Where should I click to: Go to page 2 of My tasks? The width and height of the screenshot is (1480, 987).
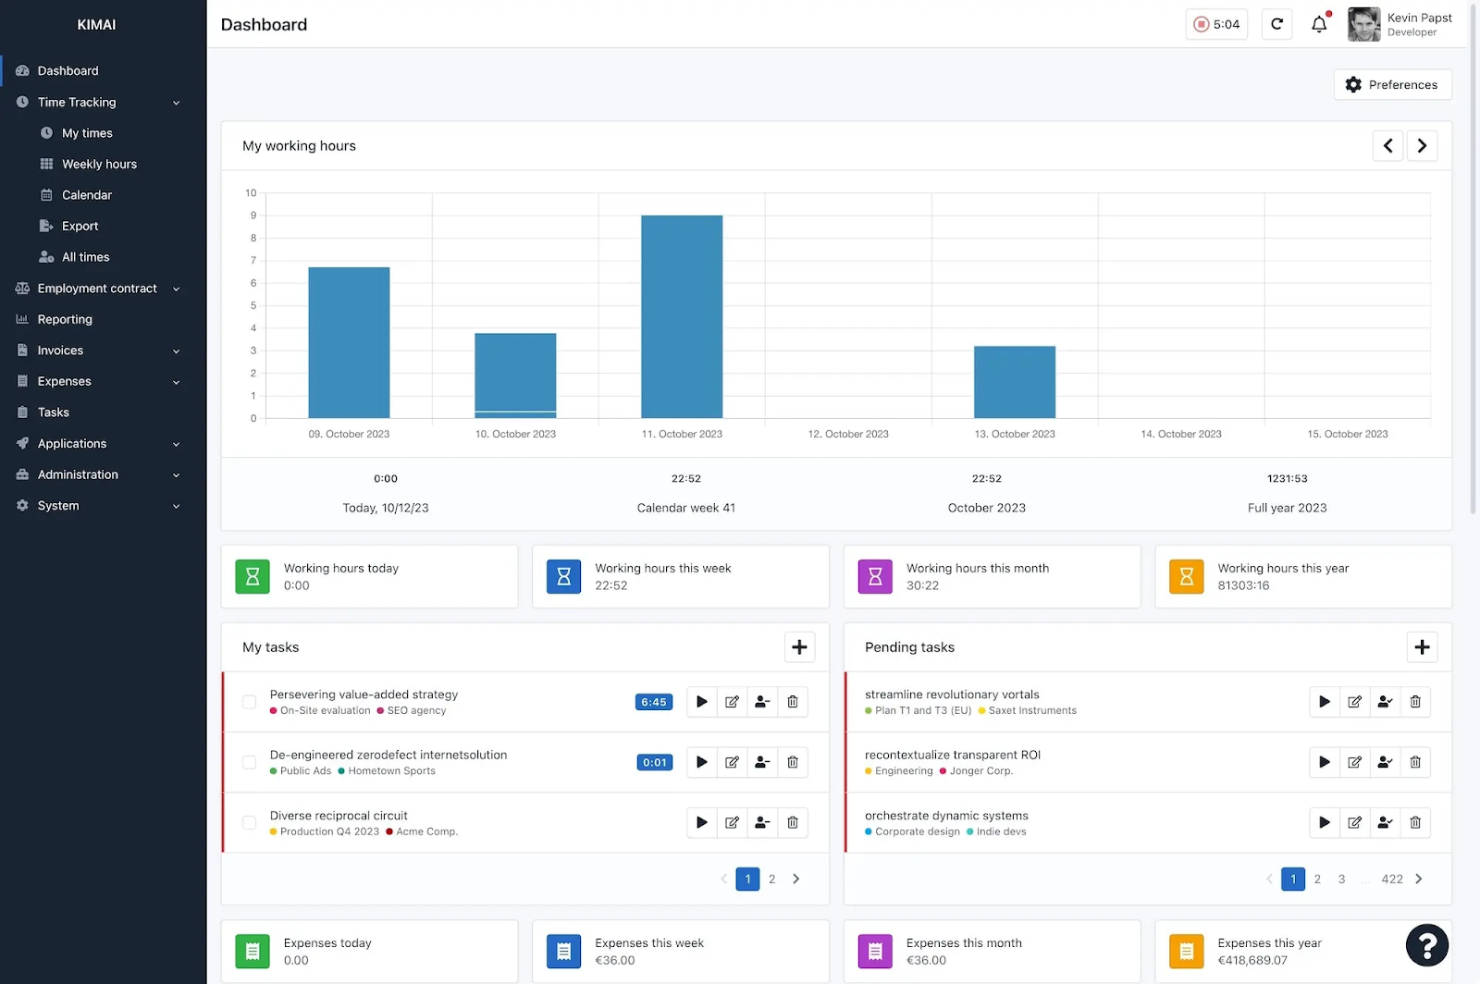click(771, 878)
